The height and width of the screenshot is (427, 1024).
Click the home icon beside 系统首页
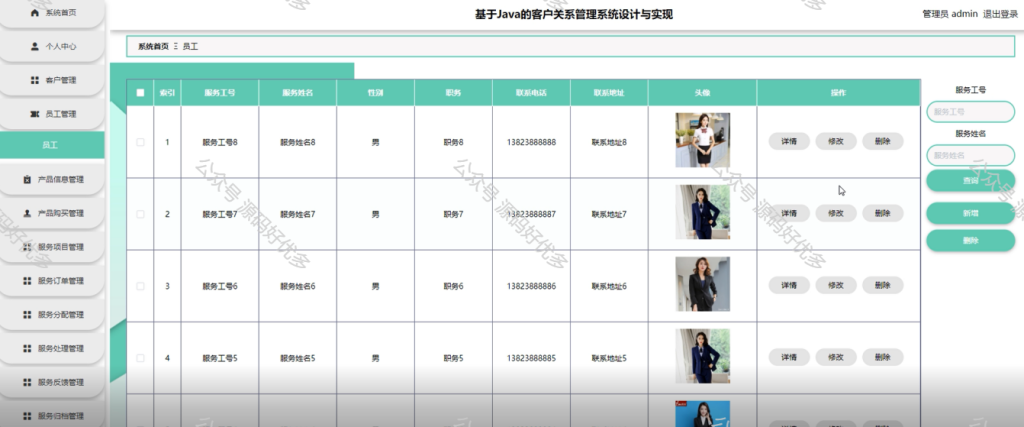(35, 12)
